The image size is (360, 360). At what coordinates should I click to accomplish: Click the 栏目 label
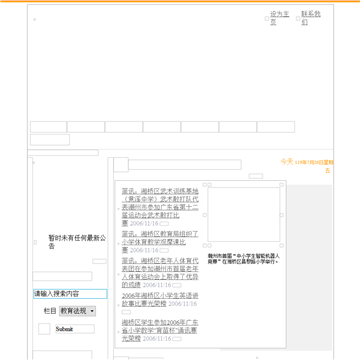point(50,311)
